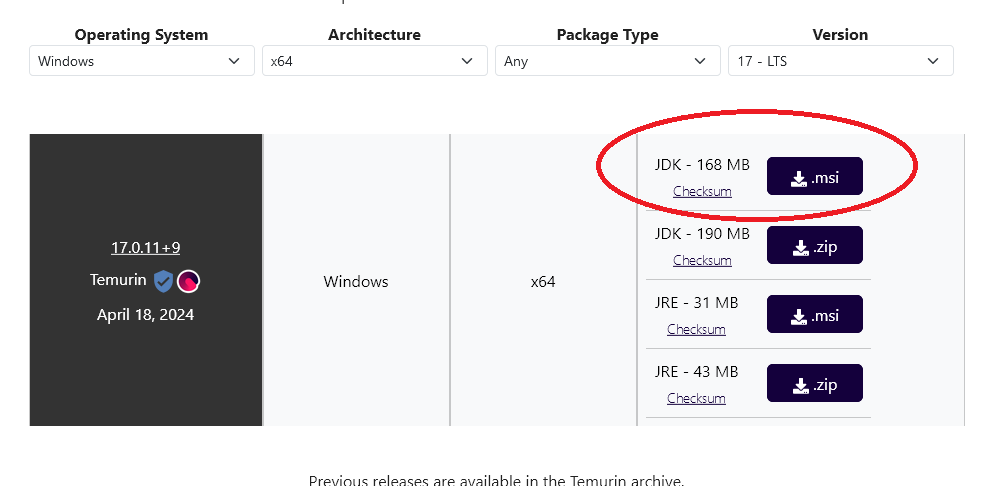
Task: Click the Version dropdown chevron arrow
Action: pos(933,61)
